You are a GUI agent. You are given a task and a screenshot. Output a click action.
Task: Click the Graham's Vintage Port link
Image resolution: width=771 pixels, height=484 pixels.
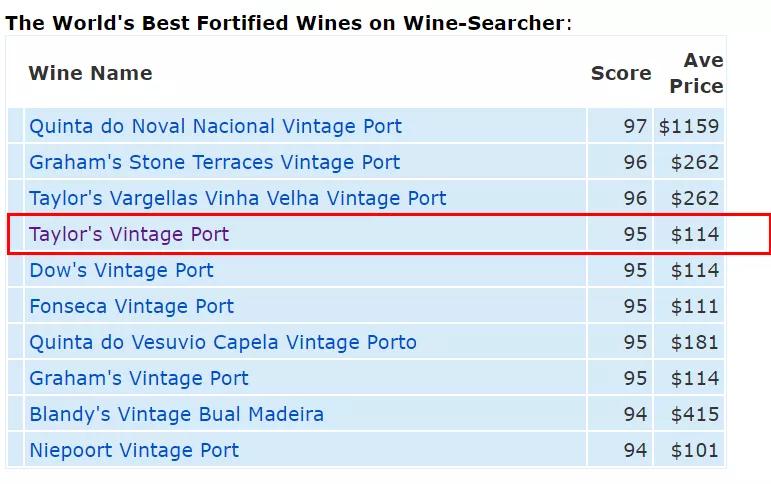[x=139, y=379]
